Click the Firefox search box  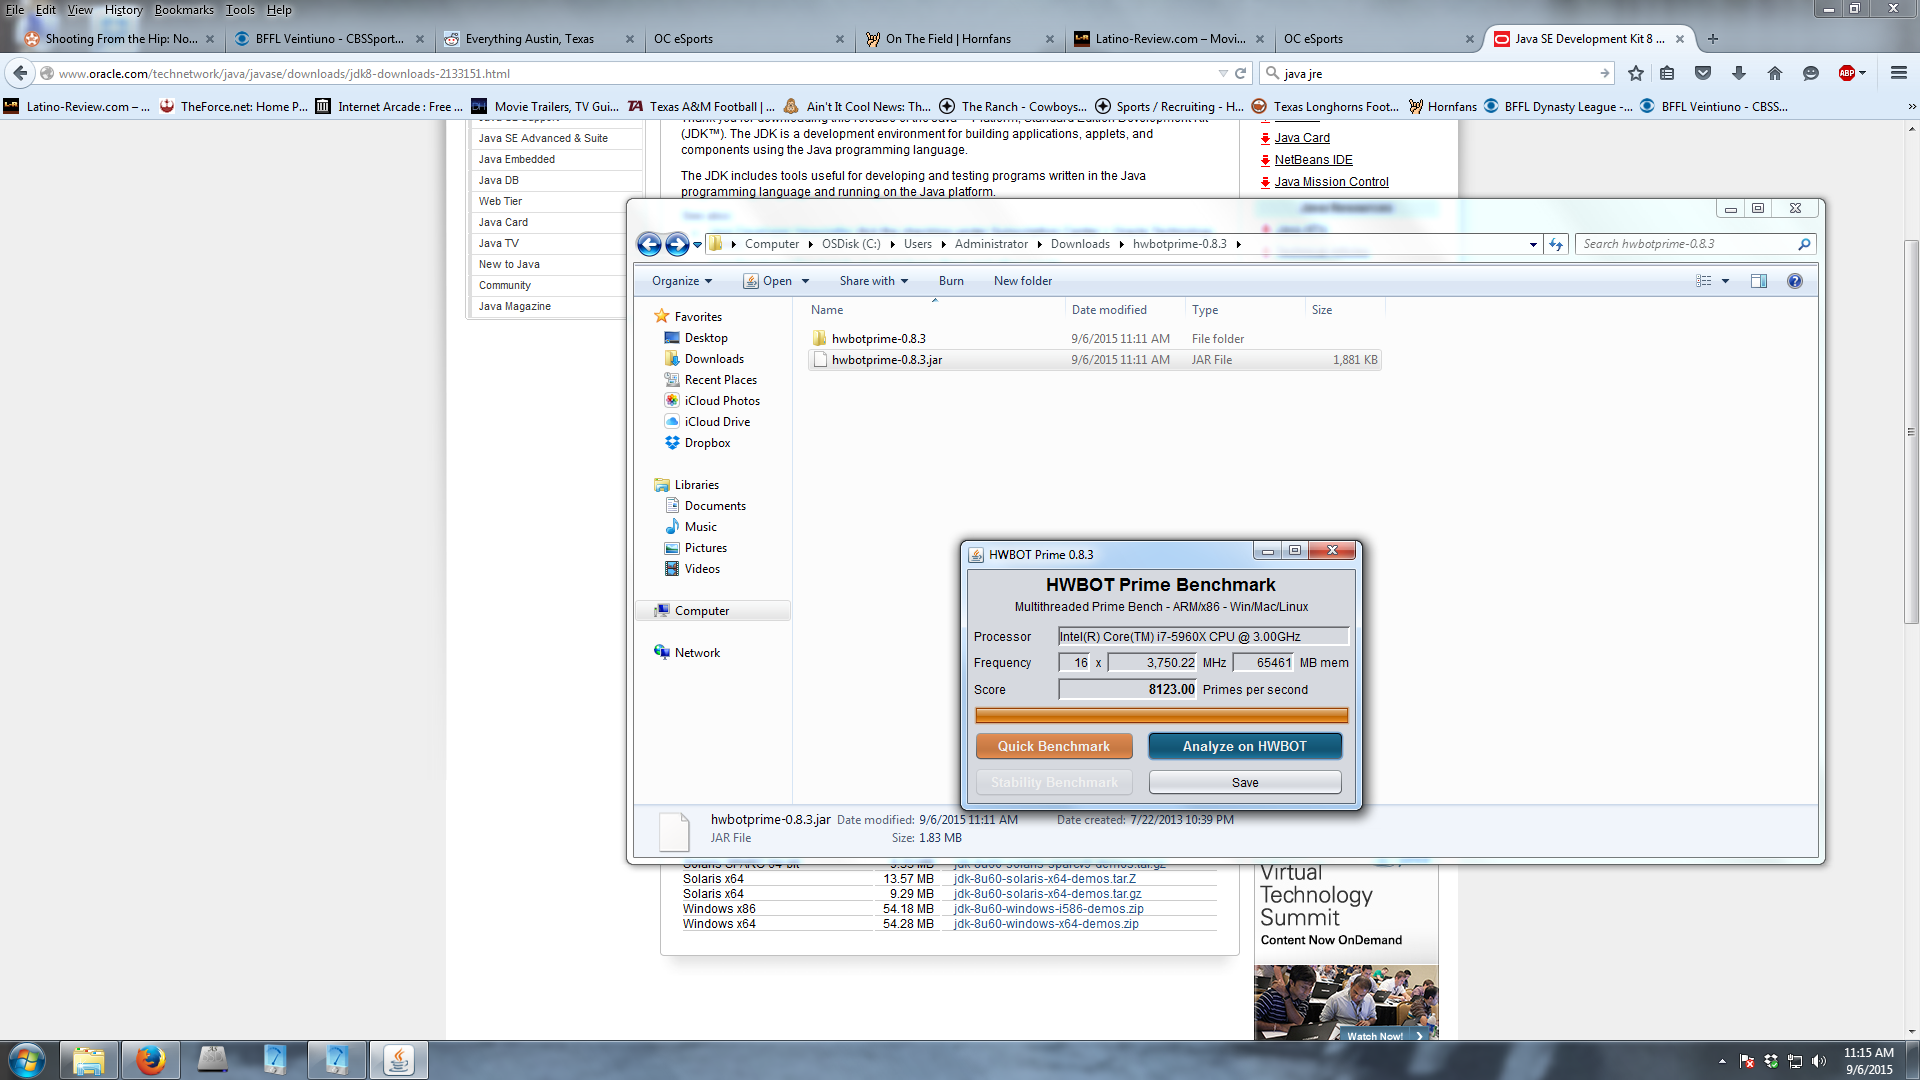[1437, 73]
